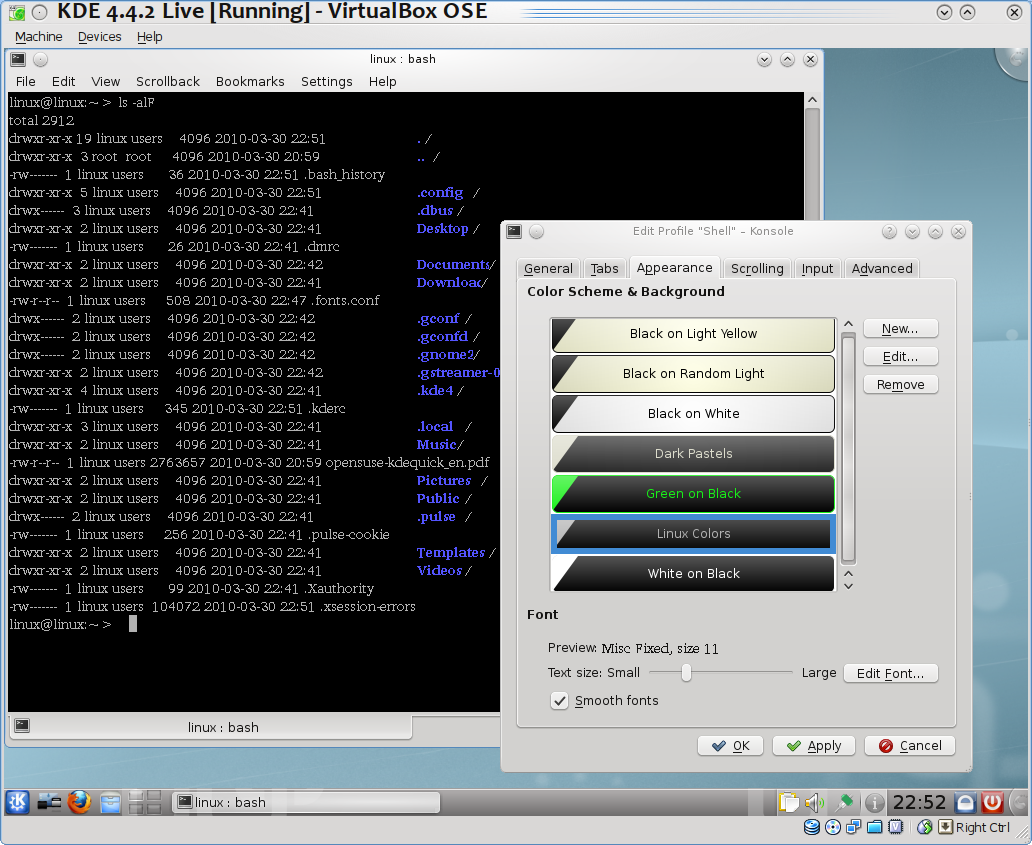Toggle the sticky button in VirtualBox title bar

click(39, 12)
